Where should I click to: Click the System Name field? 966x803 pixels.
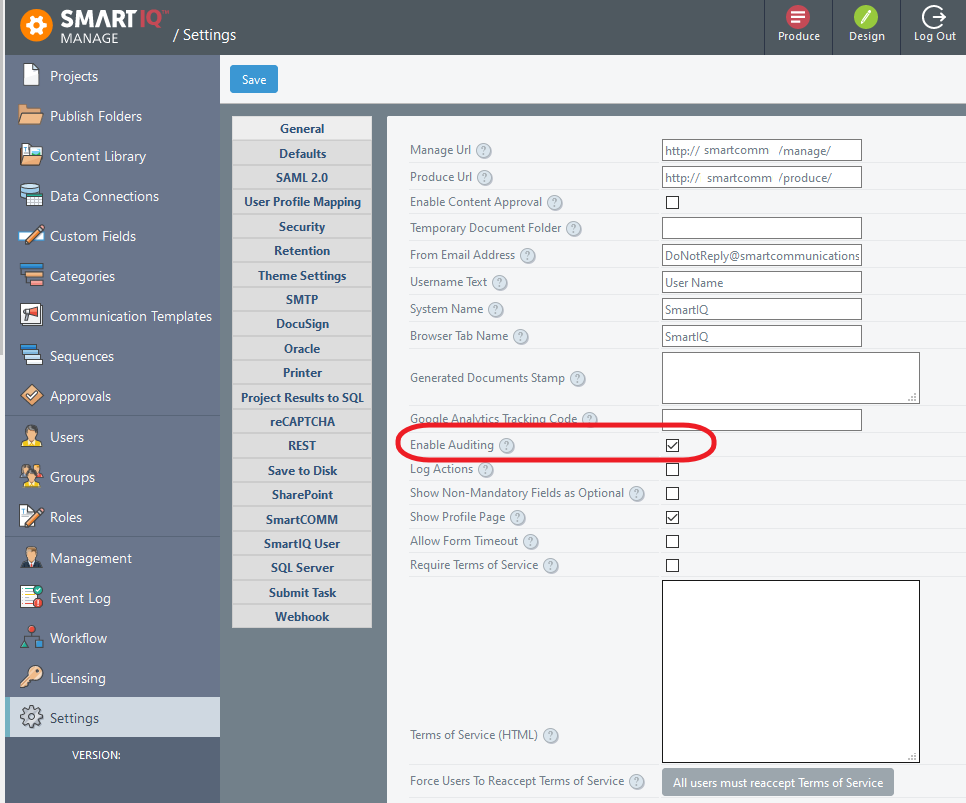click(x=761, y=309)
